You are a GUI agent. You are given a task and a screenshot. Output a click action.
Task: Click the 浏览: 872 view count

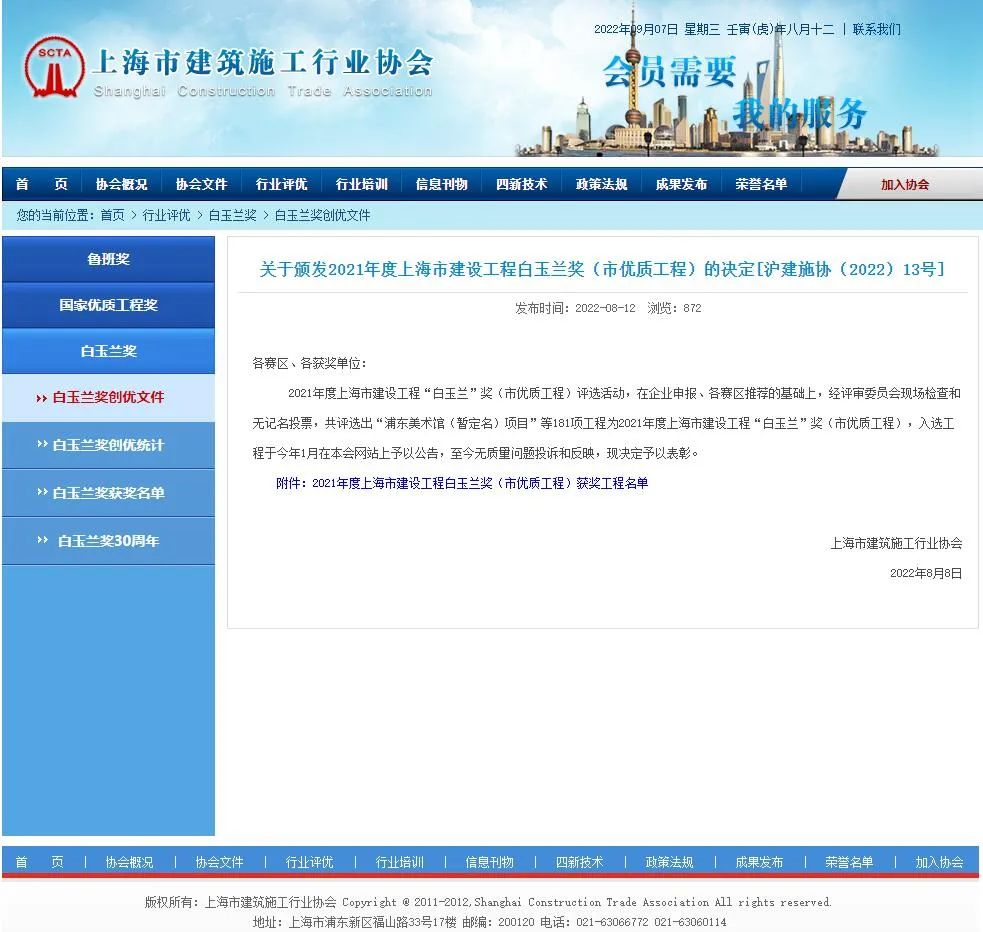pos(675,308)
